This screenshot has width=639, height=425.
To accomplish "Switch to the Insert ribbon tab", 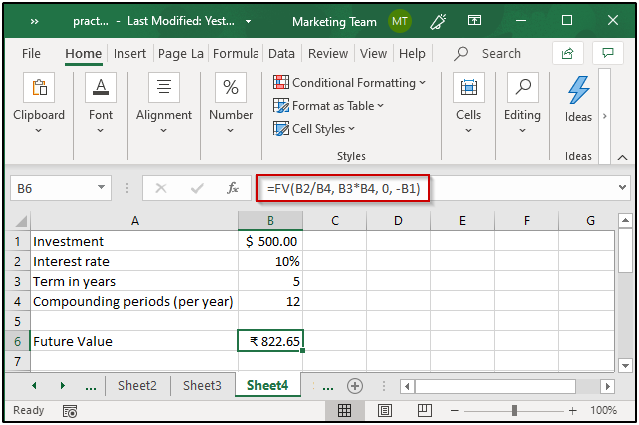I will (x=130, y=53).
